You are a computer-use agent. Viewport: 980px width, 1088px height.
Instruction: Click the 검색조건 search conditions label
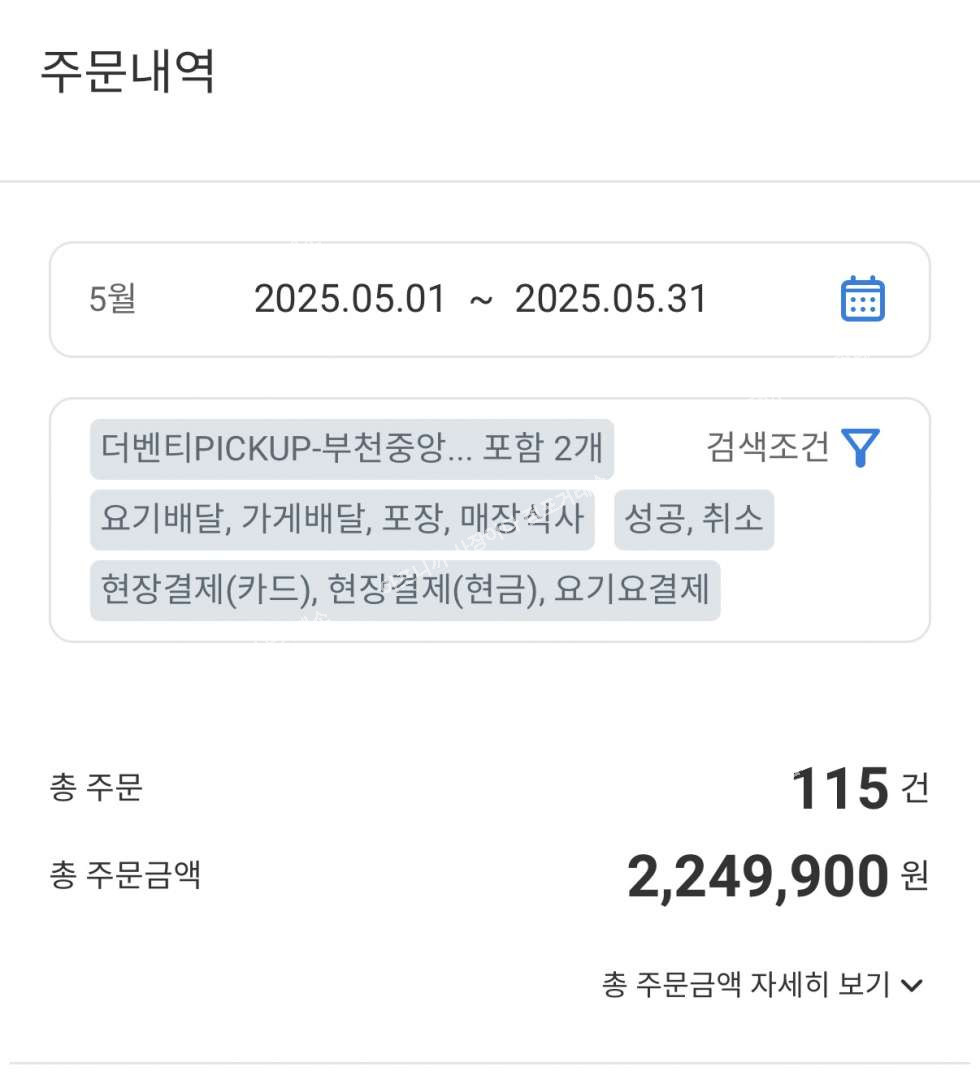(x=767, y=448)
